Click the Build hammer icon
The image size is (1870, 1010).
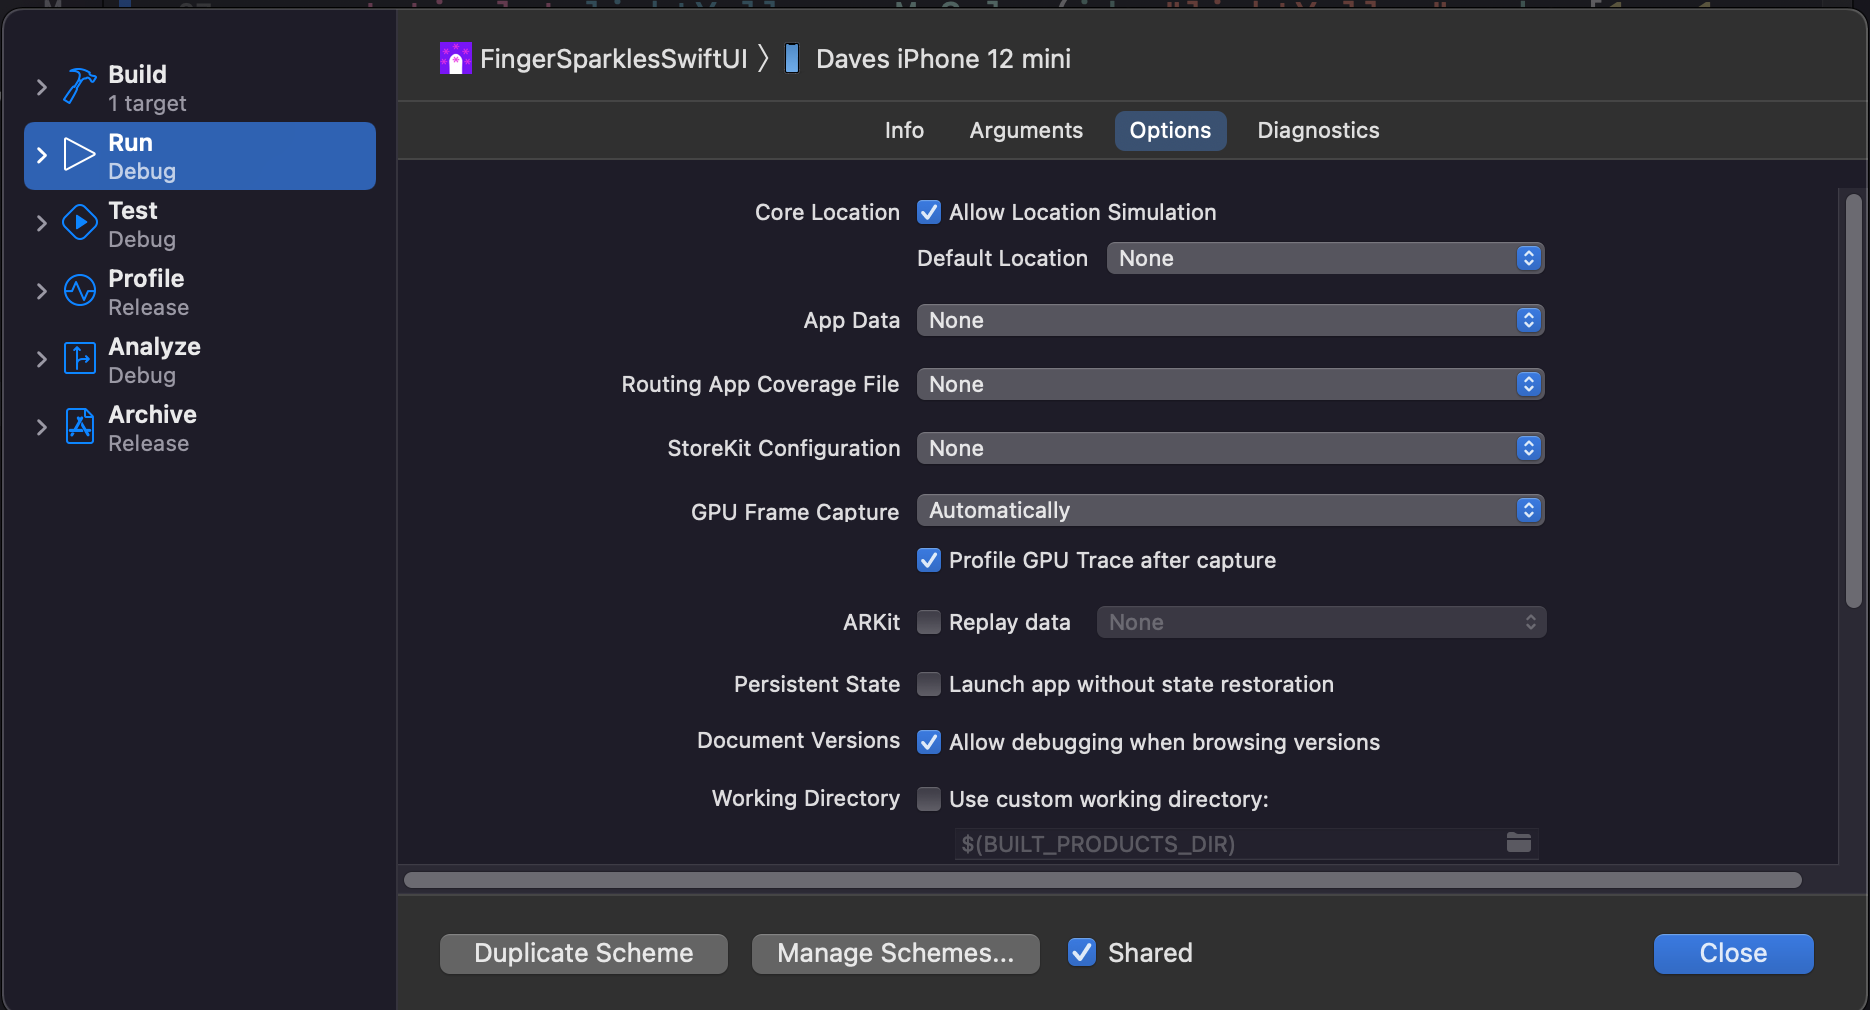(x=79, y=87)
